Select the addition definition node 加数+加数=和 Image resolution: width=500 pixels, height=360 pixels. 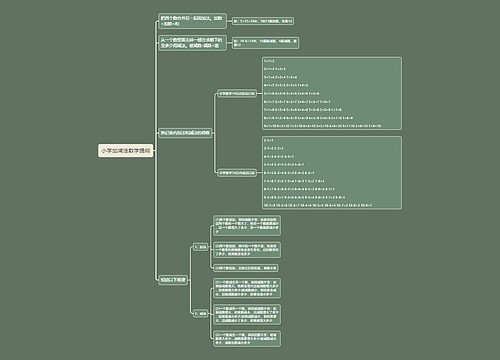pyautogui.click(x=192, y=21)
